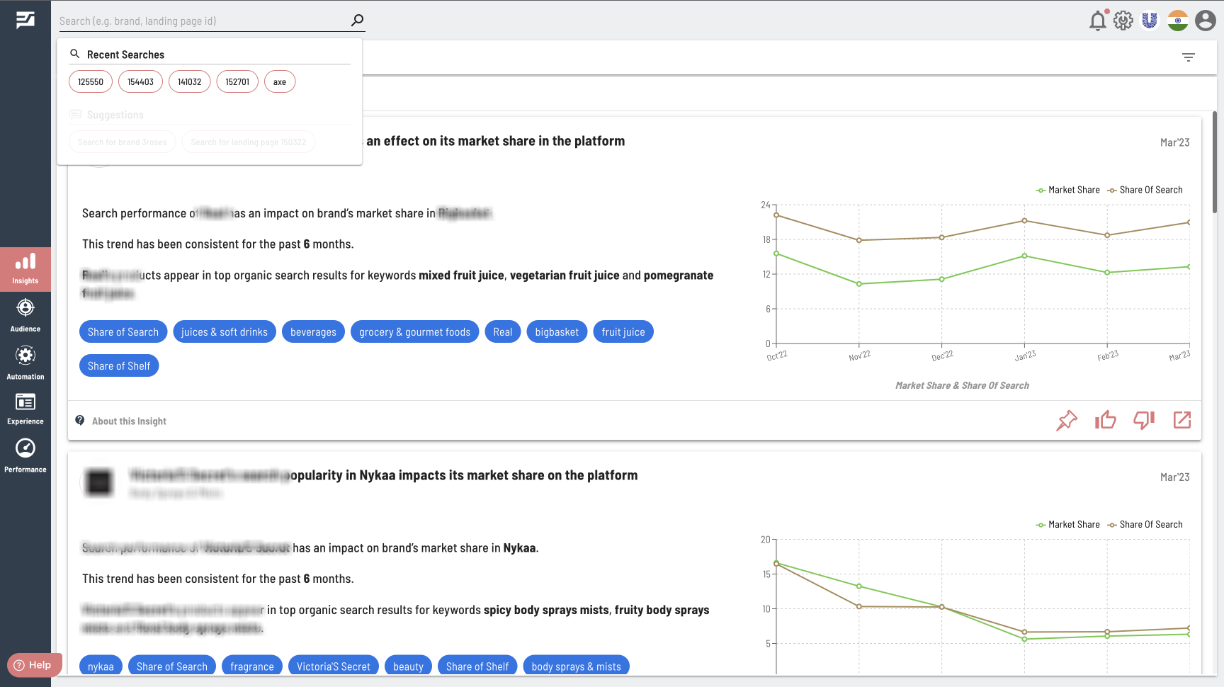Screen dimensions: 1224x687
Task: Click the beauty tag
Action: (x=408, y=666)
